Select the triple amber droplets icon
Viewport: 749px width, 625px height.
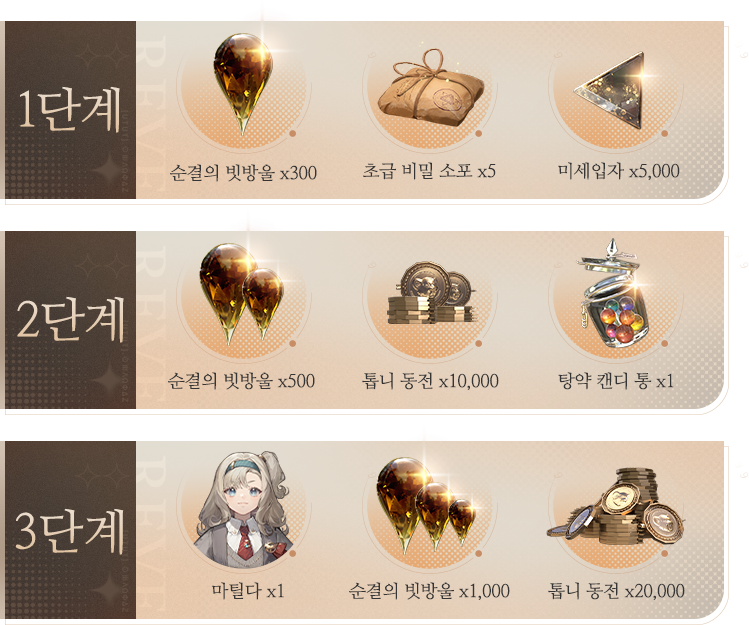coord(426,505)
